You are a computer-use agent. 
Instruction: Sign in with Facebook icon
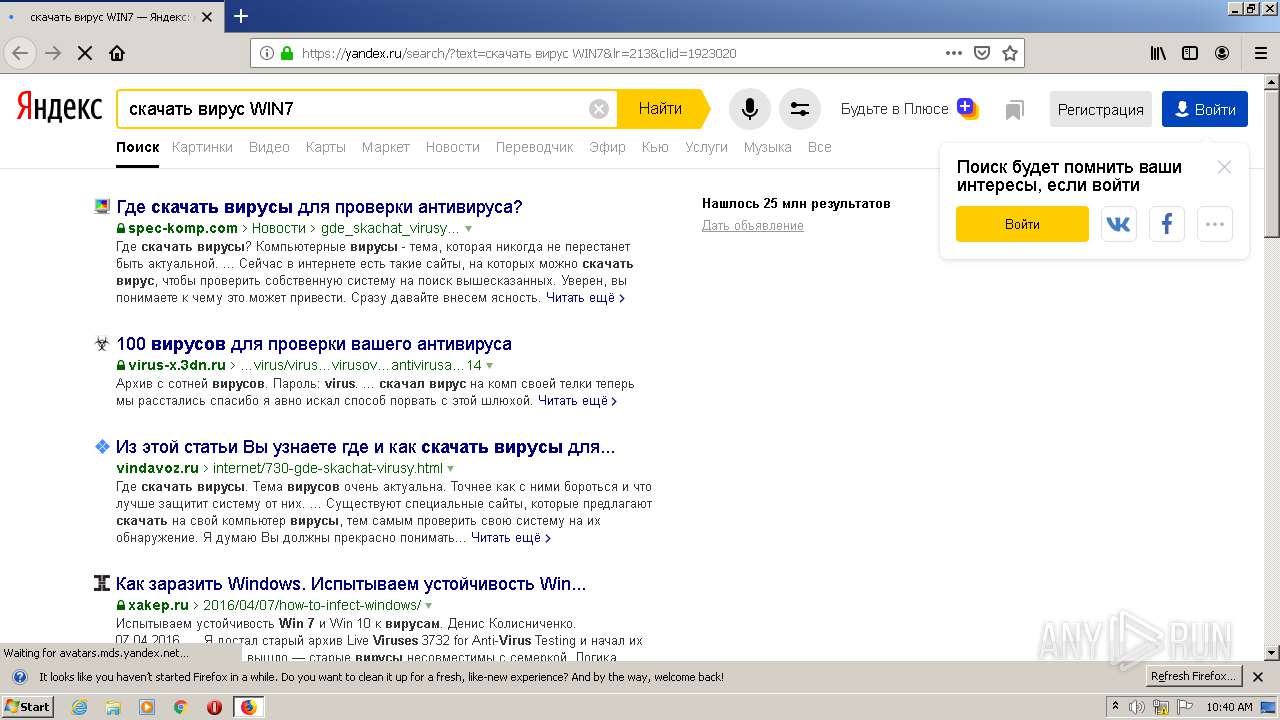pyautogui.click(x=1167, y=224)
